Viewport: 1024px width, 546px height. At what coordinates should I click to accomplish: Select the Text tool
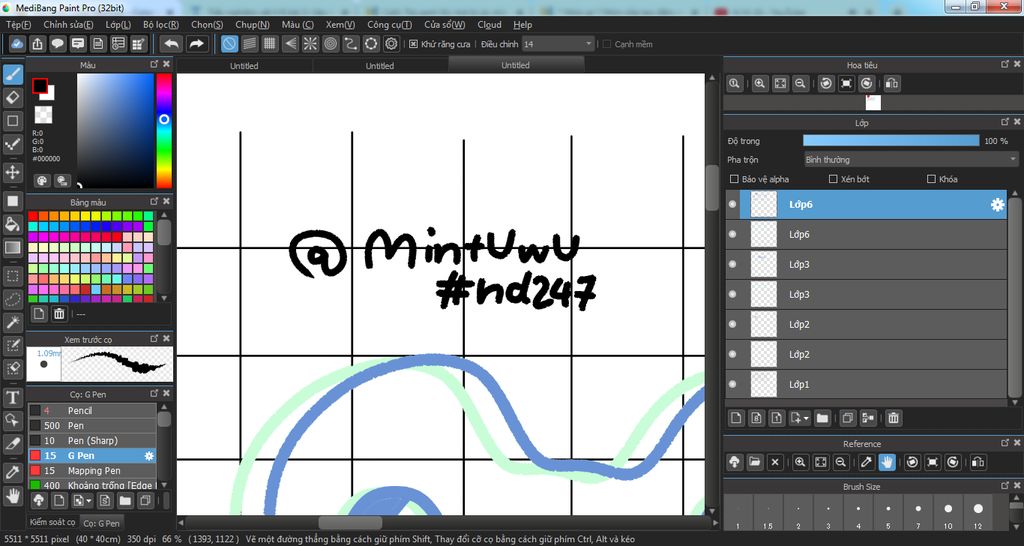click(12, 397)
